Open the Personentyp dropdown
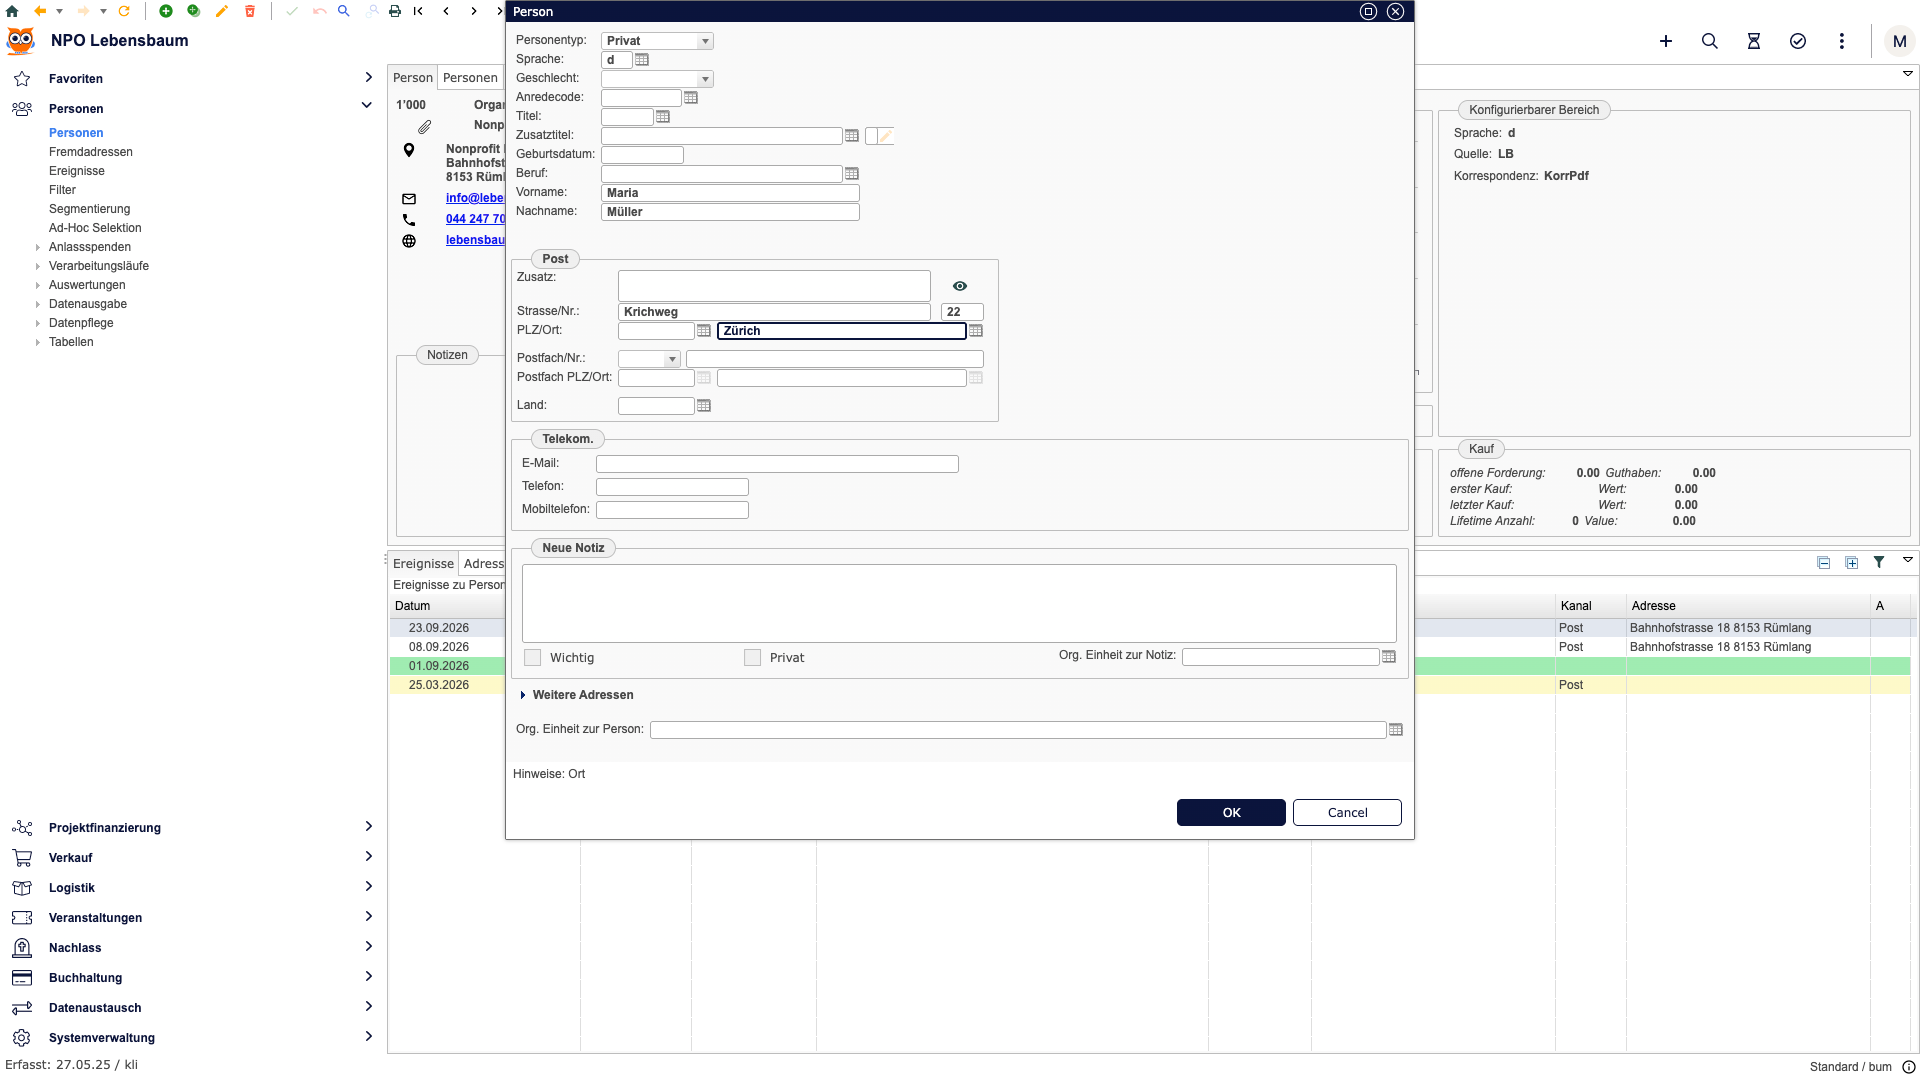This screenshot has height=1080, width=1920. point(705,41)
